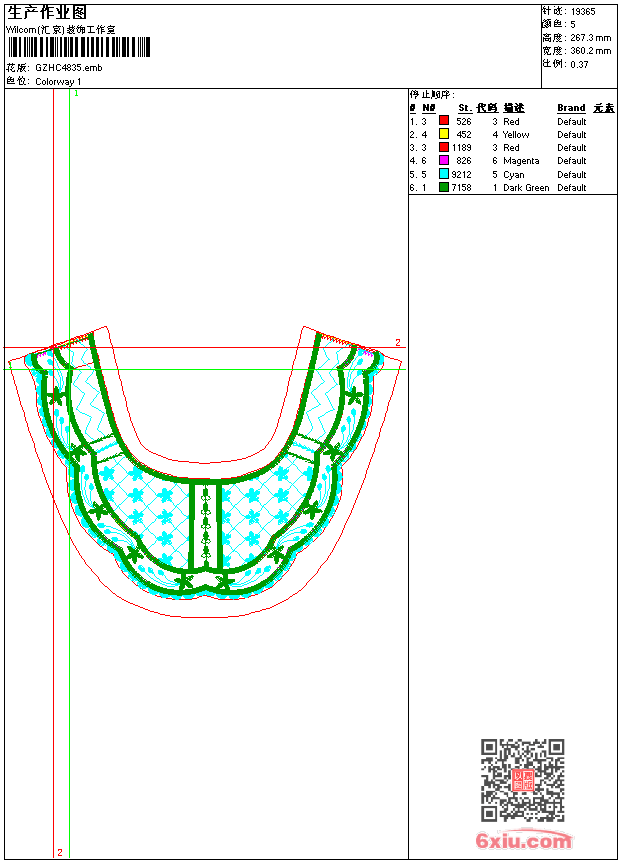Viewport: 620px width, 860px height.
Task: Click the embroidery collar design preview
Action: coord(207,472)
